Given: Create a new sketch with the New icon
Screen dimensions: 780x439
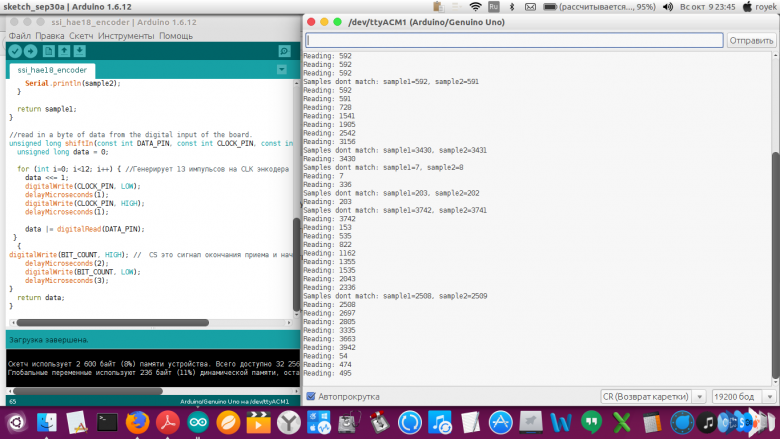Looking at the screenshot, I should [48, 51].
